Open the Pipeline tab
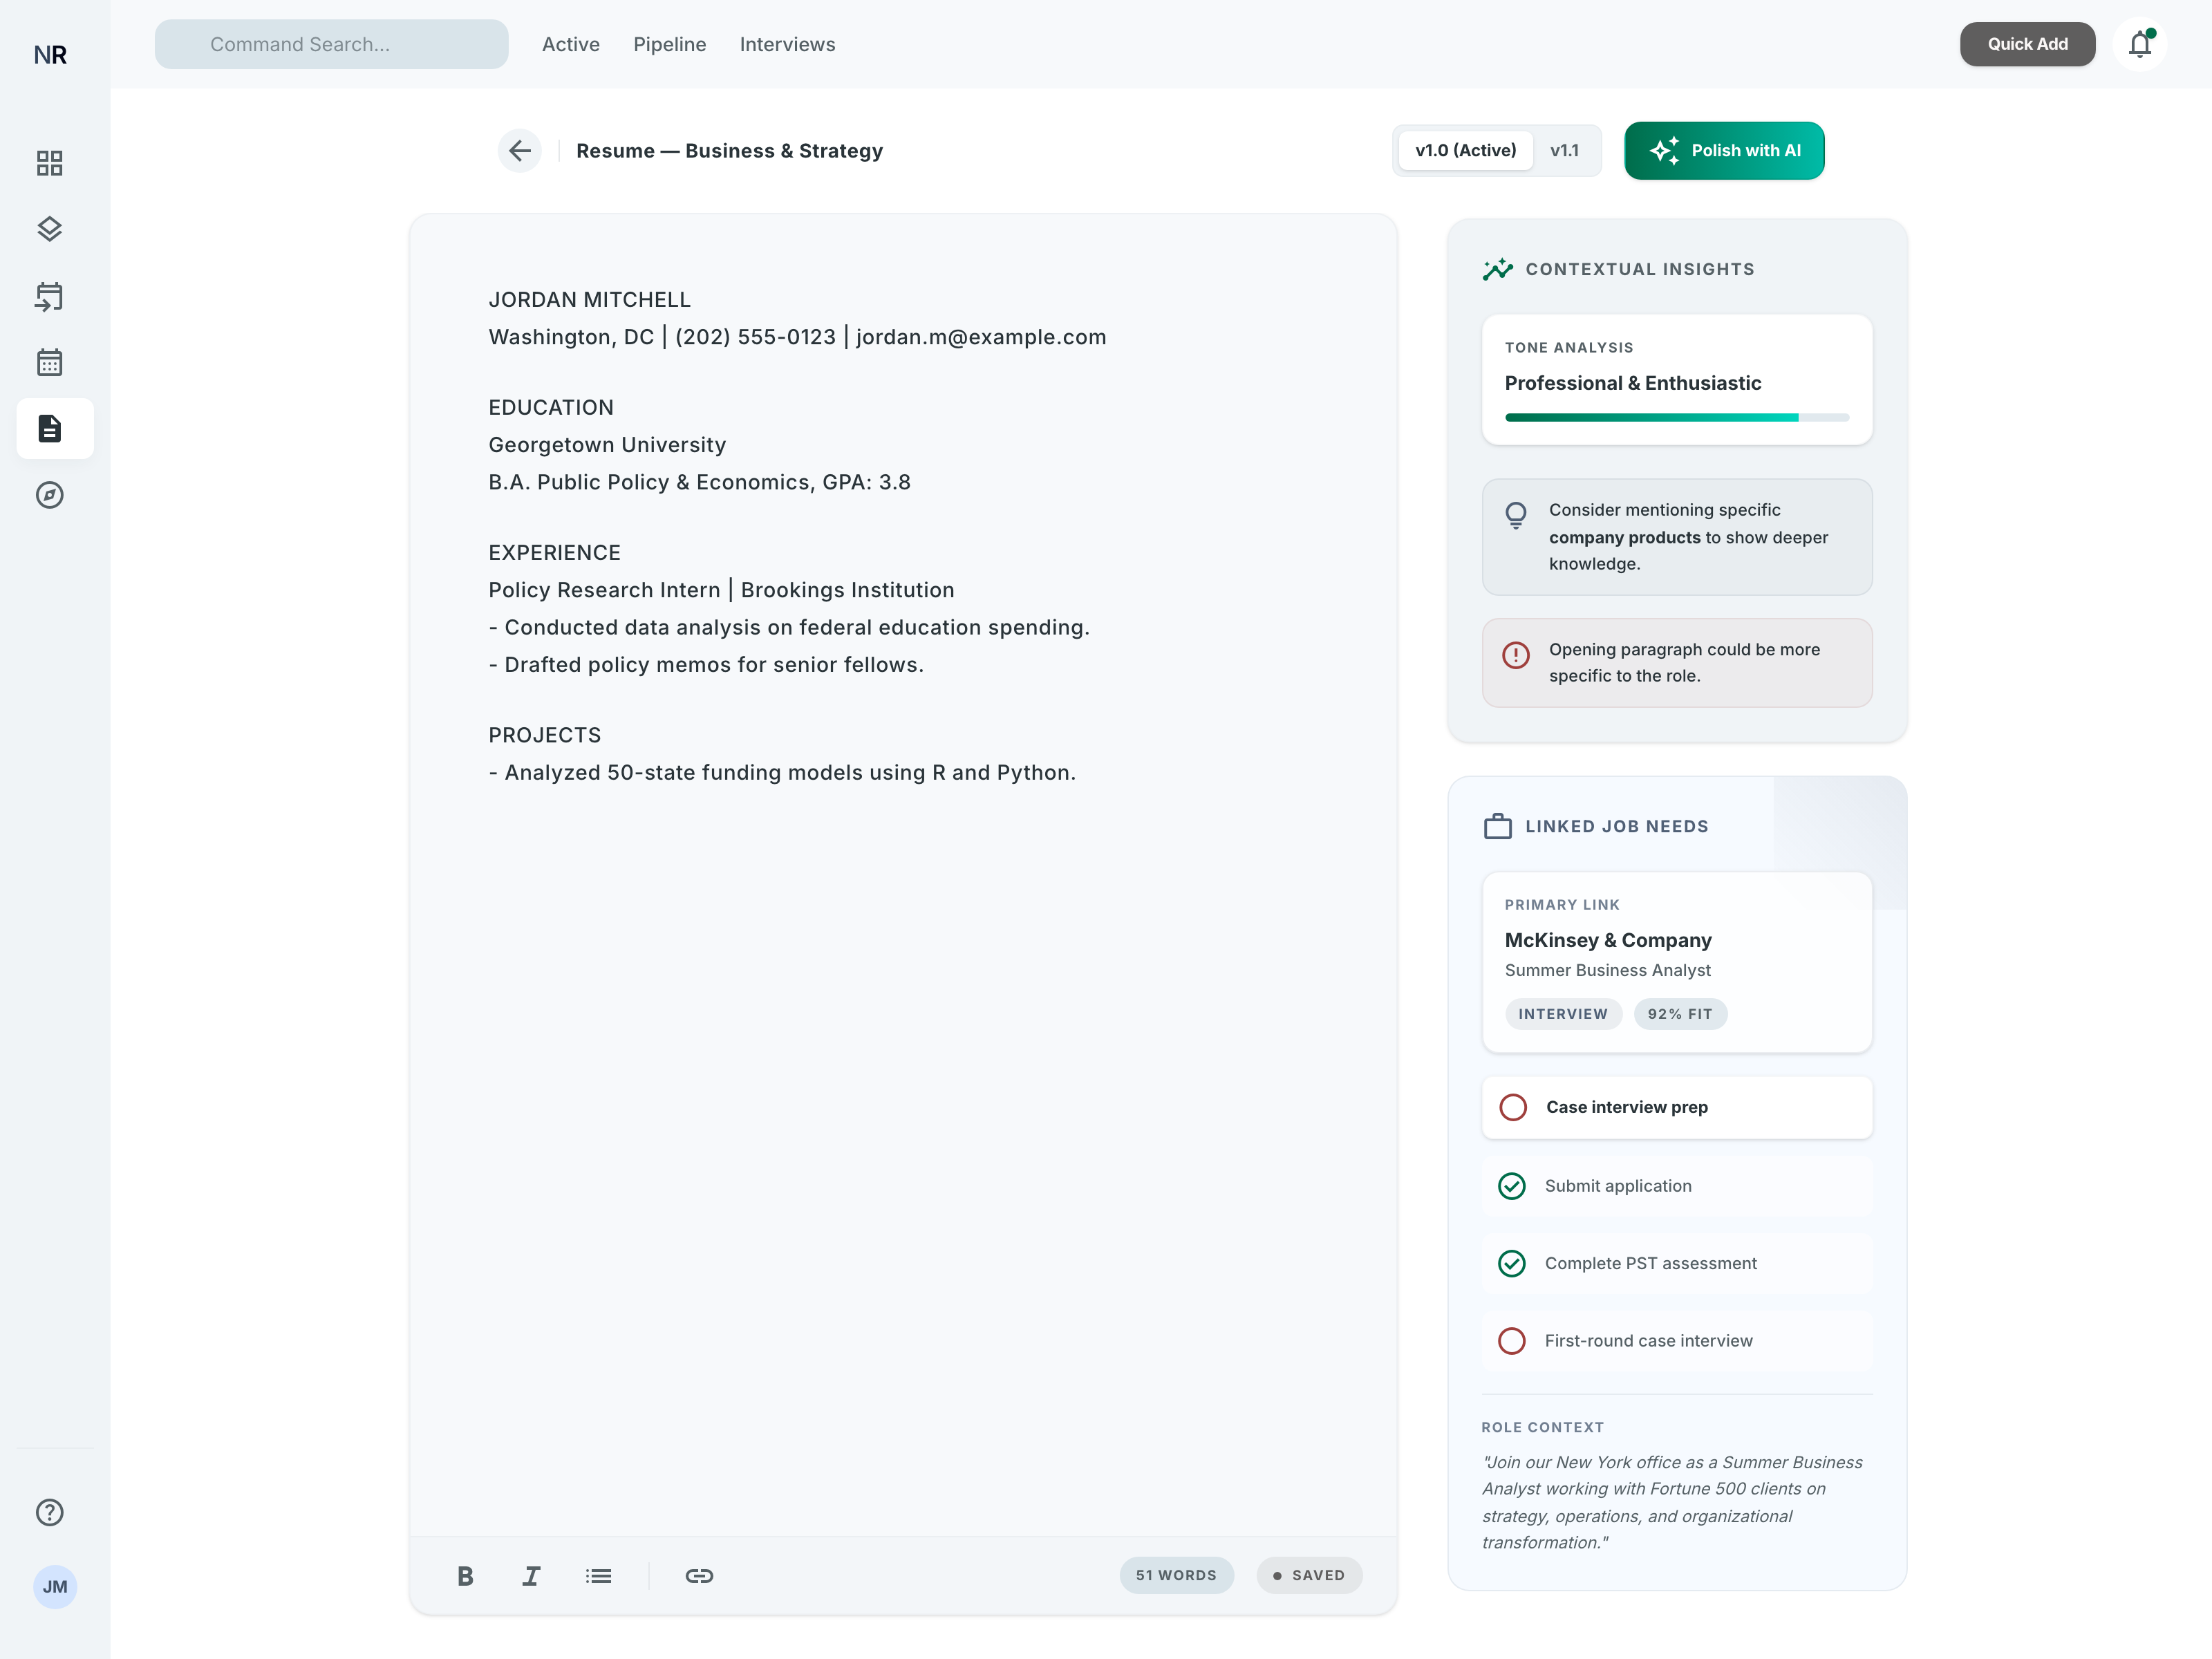Screen dimensions: 2212x1659 (x=669, y=45)
